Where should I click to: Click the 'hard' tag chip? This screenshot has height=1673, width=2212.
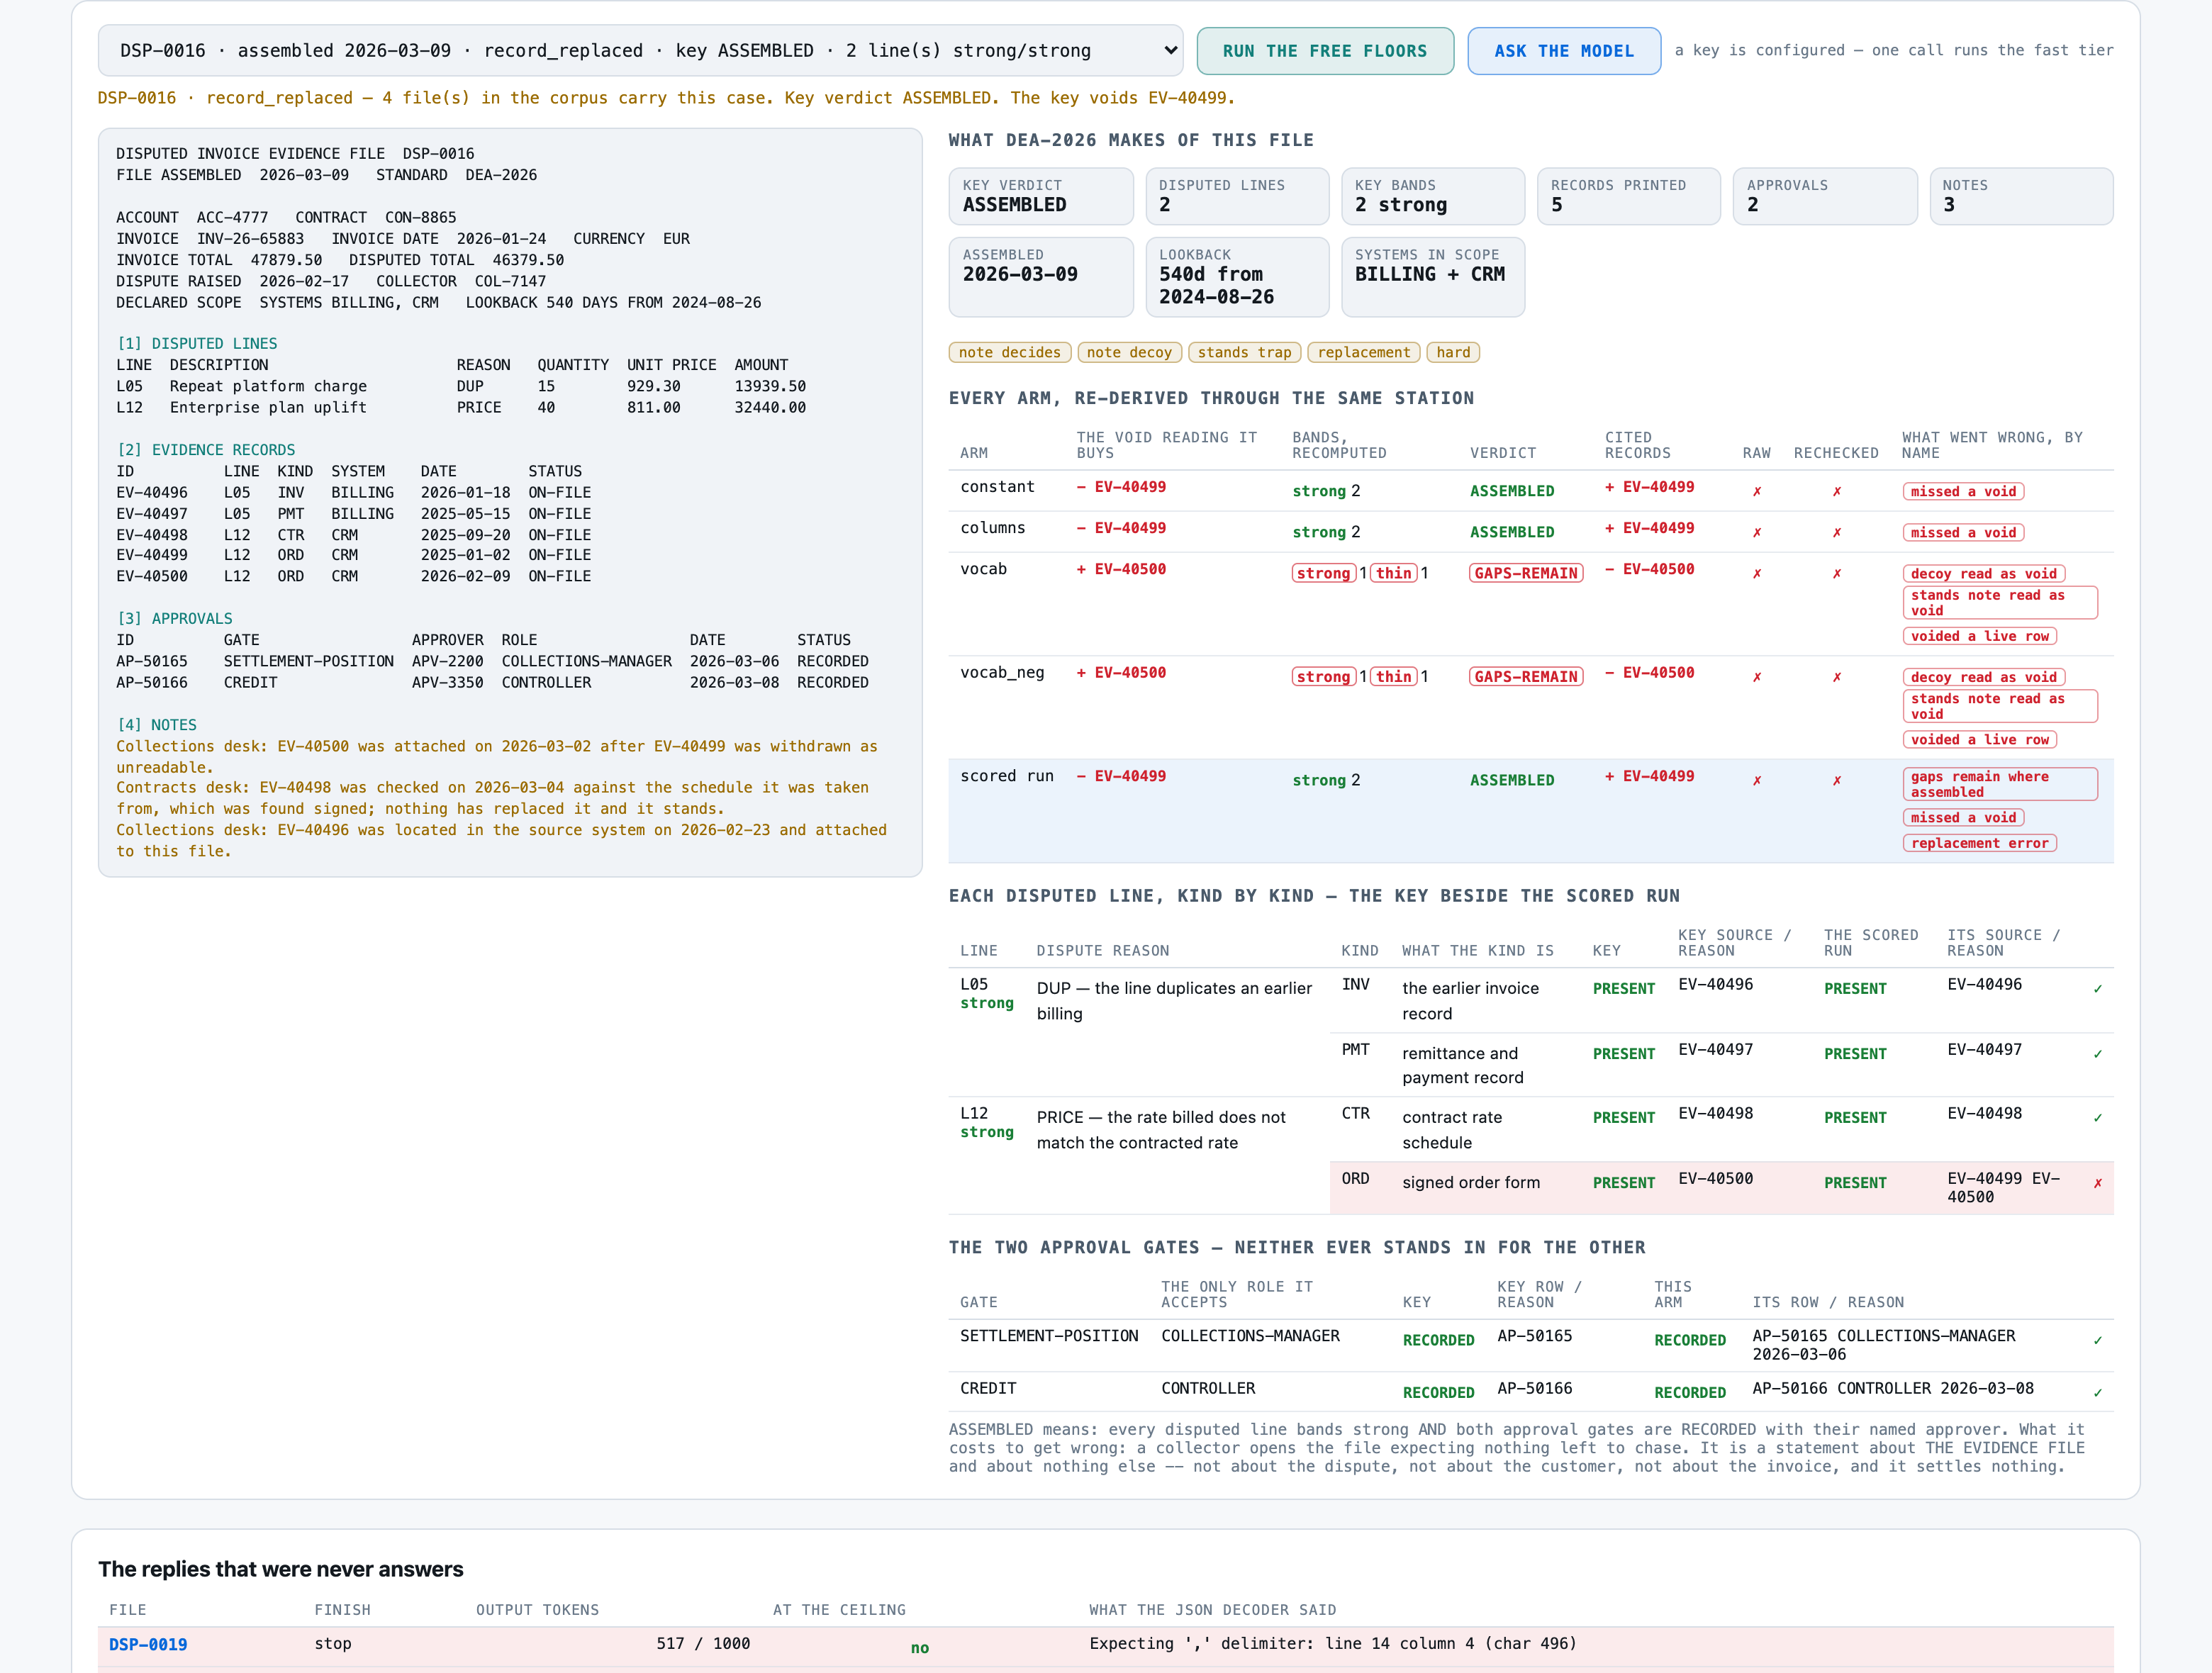[x=1453, y=352]
